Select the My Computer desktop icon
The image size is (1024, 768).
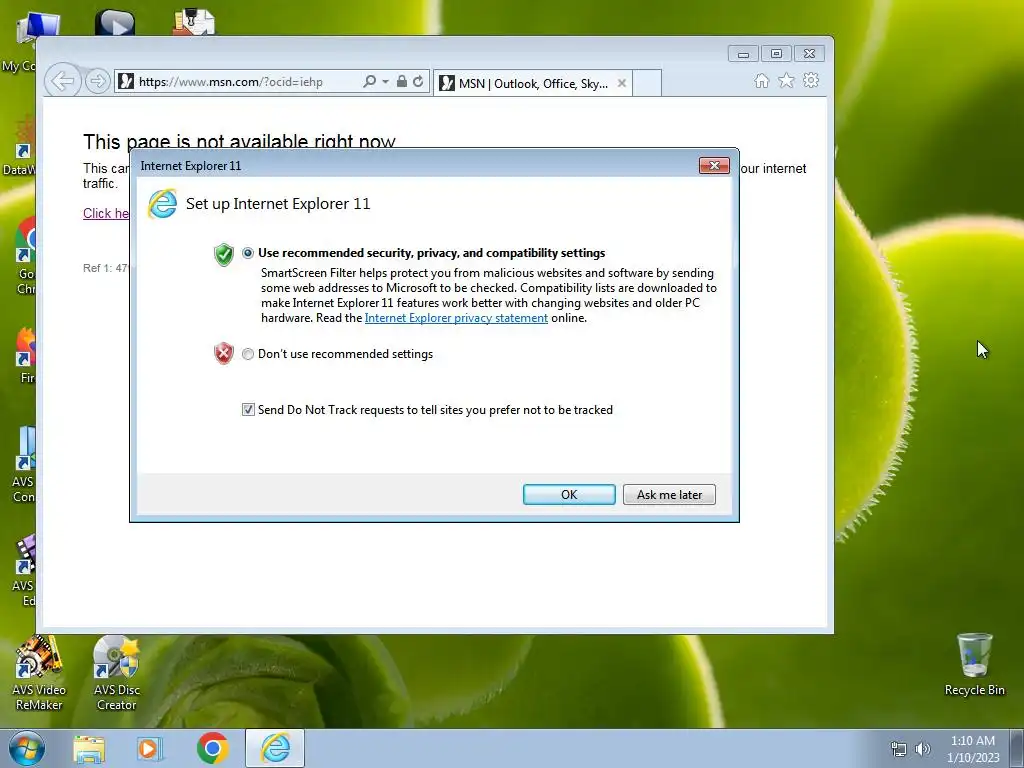[x=20, y=43]
